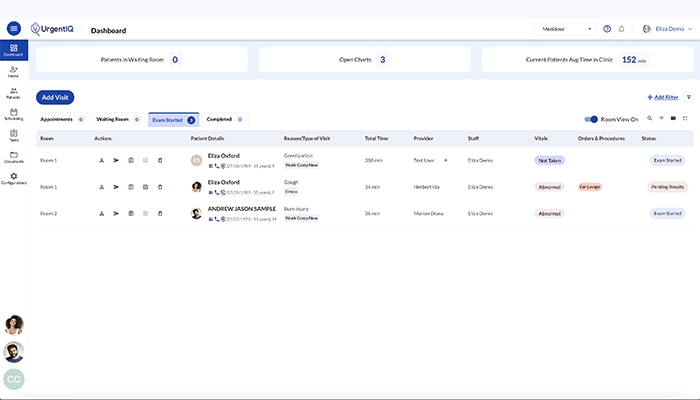The image size is (700, 400).
Task: Click the Pending Results status badge
Action: click(667, 187)
